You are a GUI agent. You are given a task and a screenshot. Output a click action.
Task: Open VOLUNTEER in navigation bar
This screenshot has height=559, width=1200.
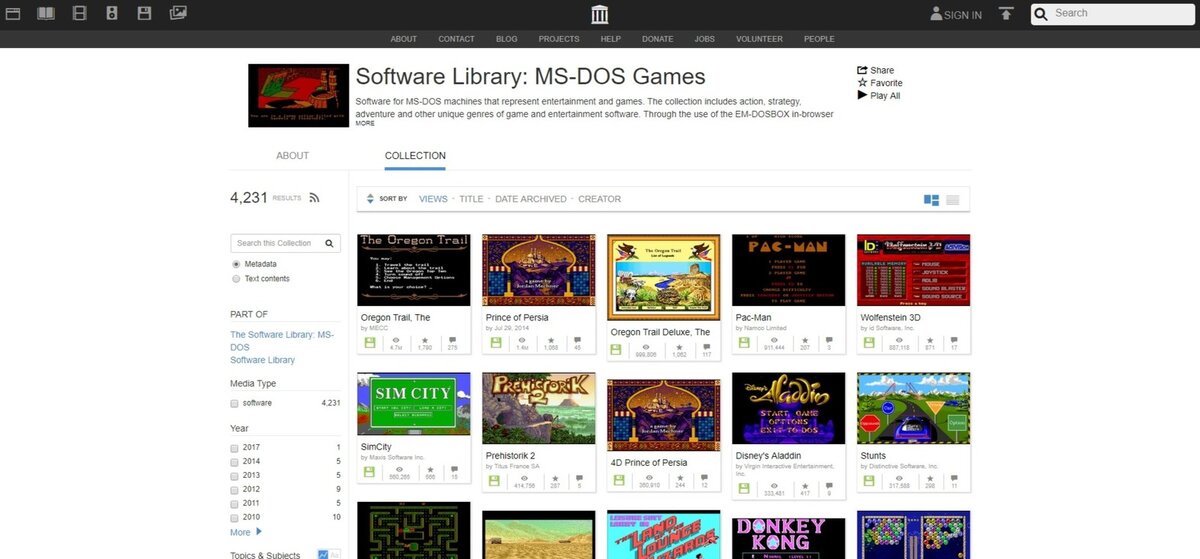759,39
